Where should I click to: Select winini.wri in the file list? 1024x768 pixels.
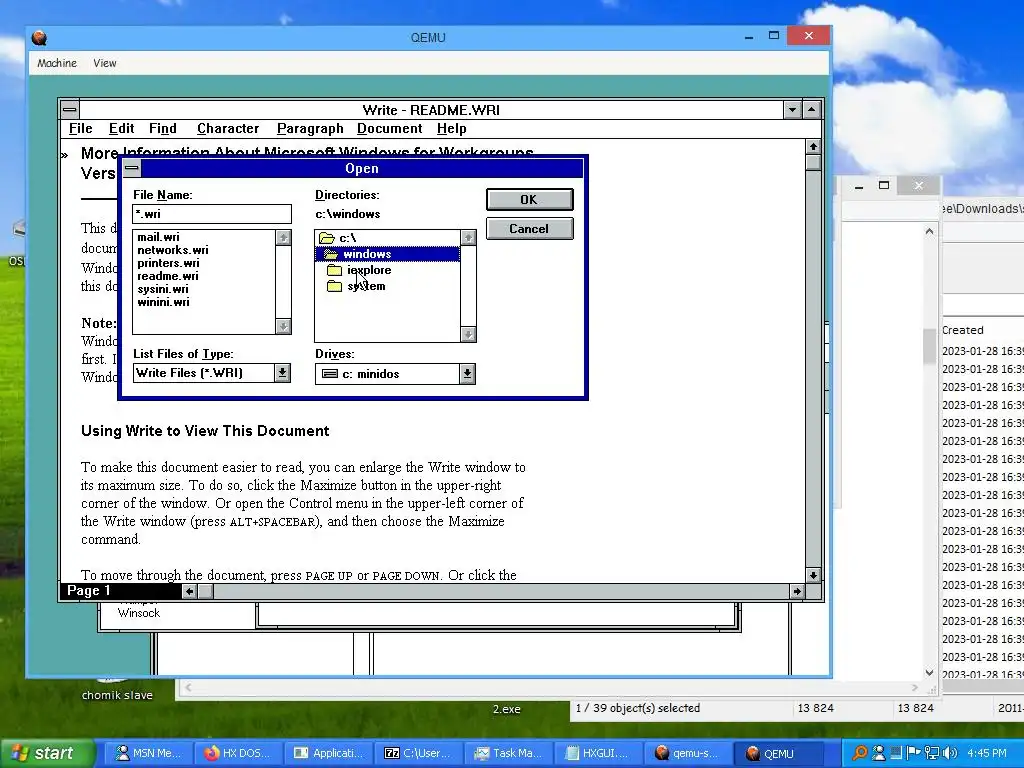(x=163, y=302)
